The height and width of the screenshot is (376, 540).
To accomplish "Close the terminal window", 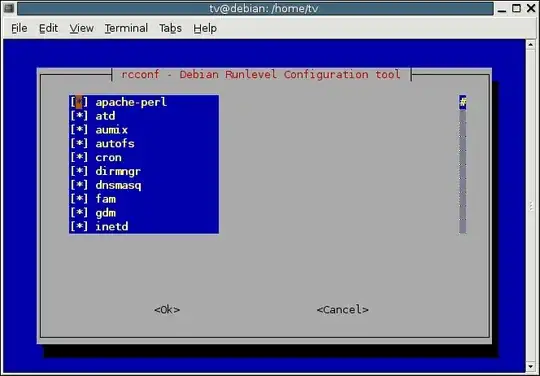I will (x=531, y=8).
